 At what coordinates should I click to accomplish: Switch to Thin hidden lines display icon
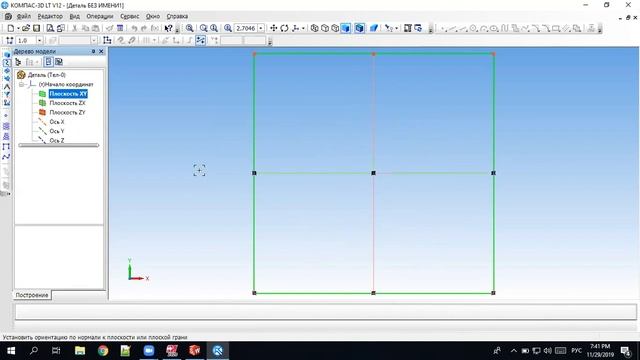[x=335, y=28]
